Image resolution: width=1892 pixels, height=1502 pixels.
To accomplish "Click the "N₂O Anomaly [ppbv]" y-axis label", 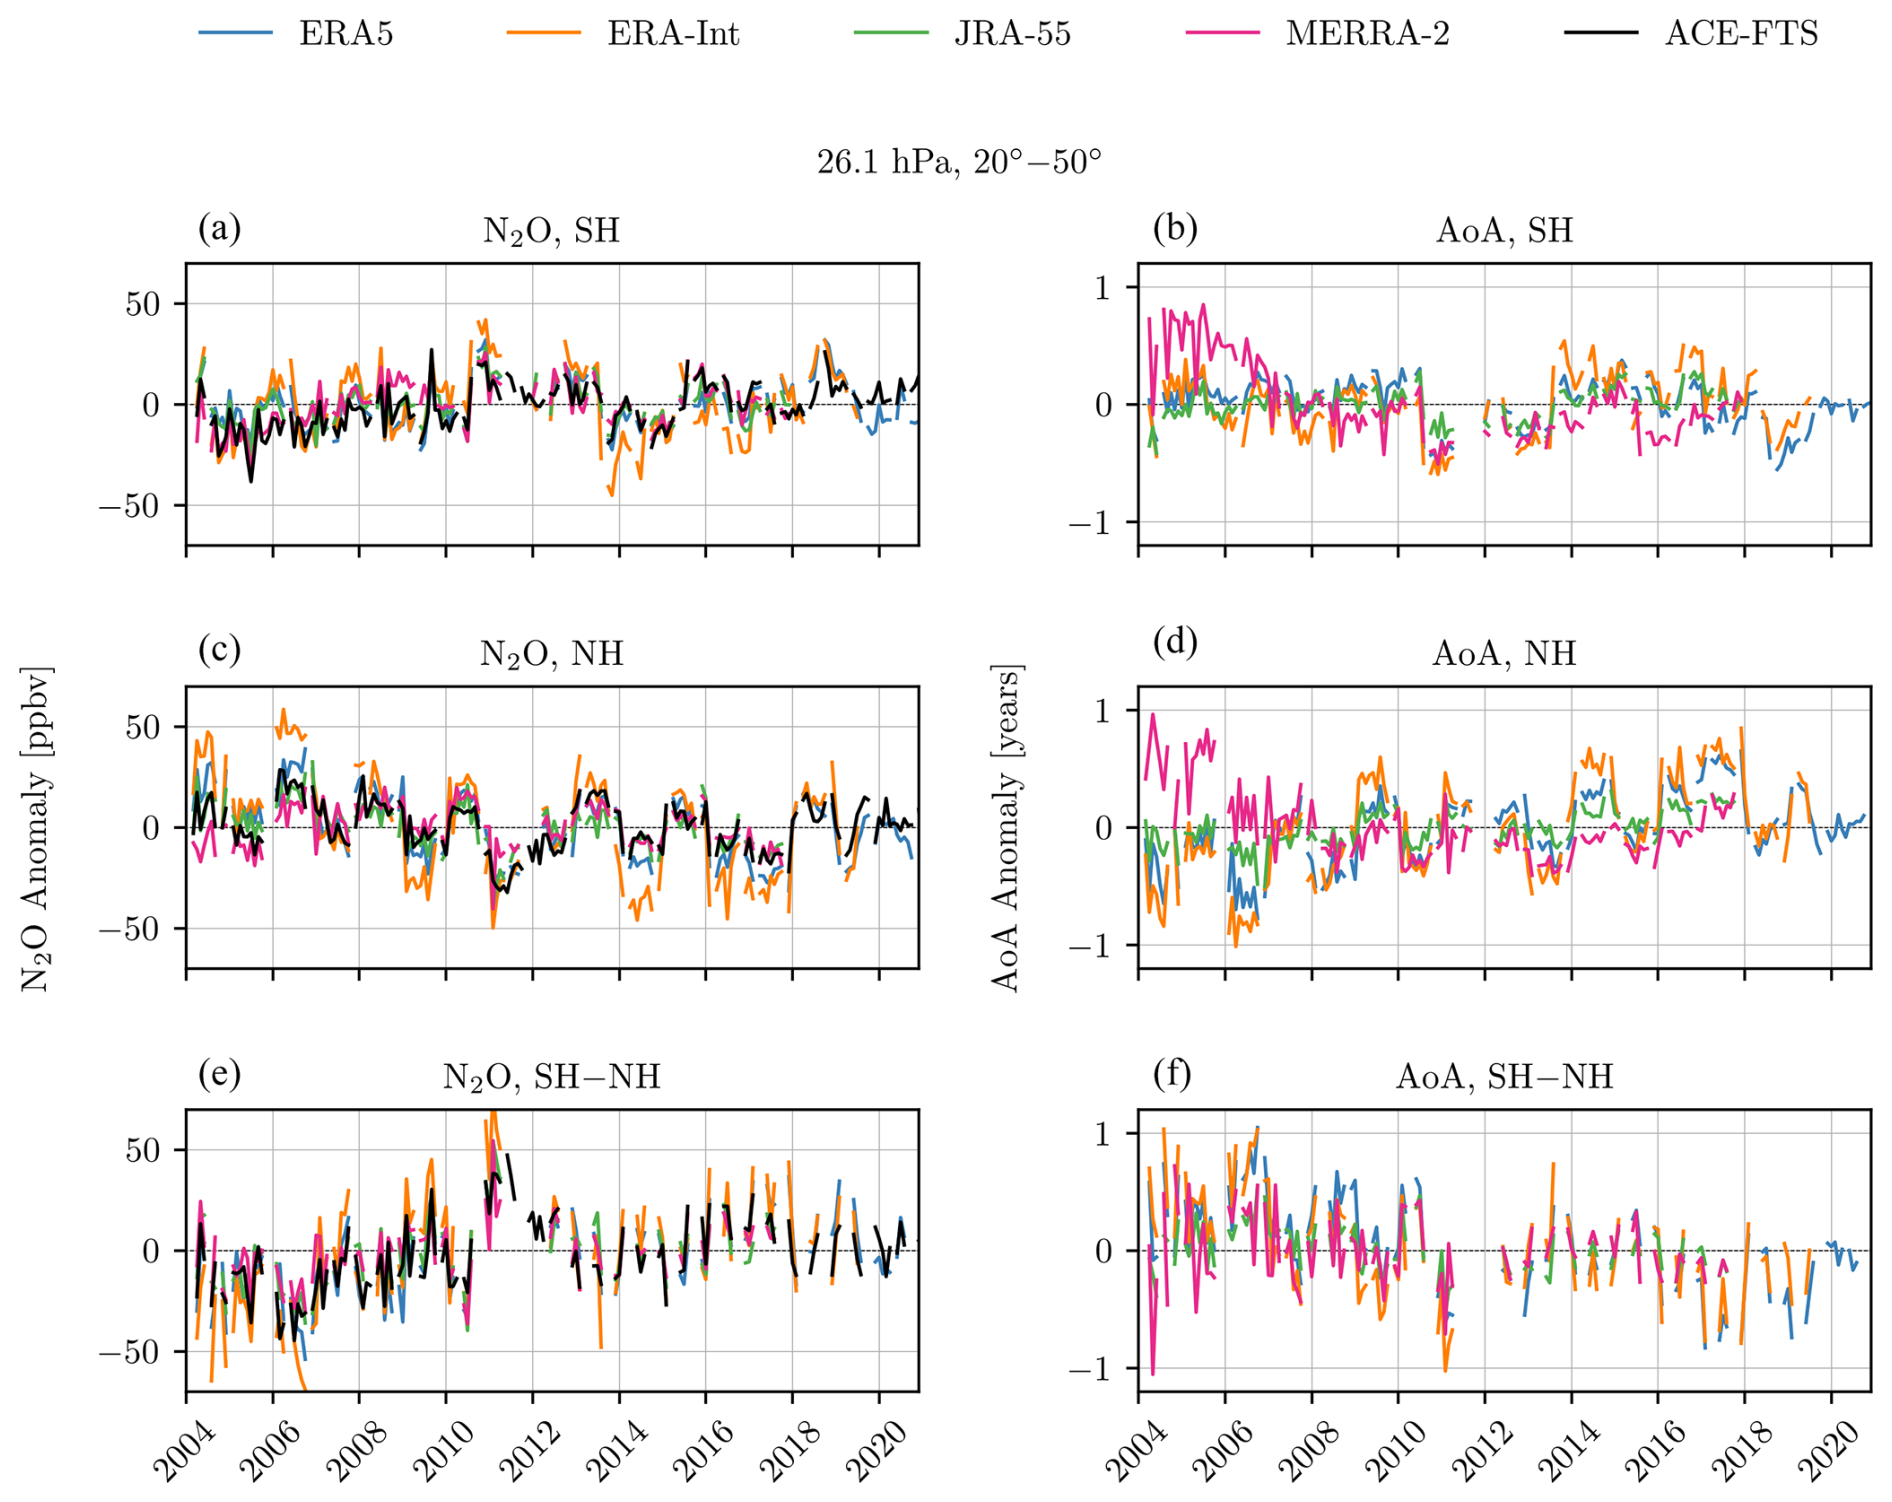I will [35, 828].
